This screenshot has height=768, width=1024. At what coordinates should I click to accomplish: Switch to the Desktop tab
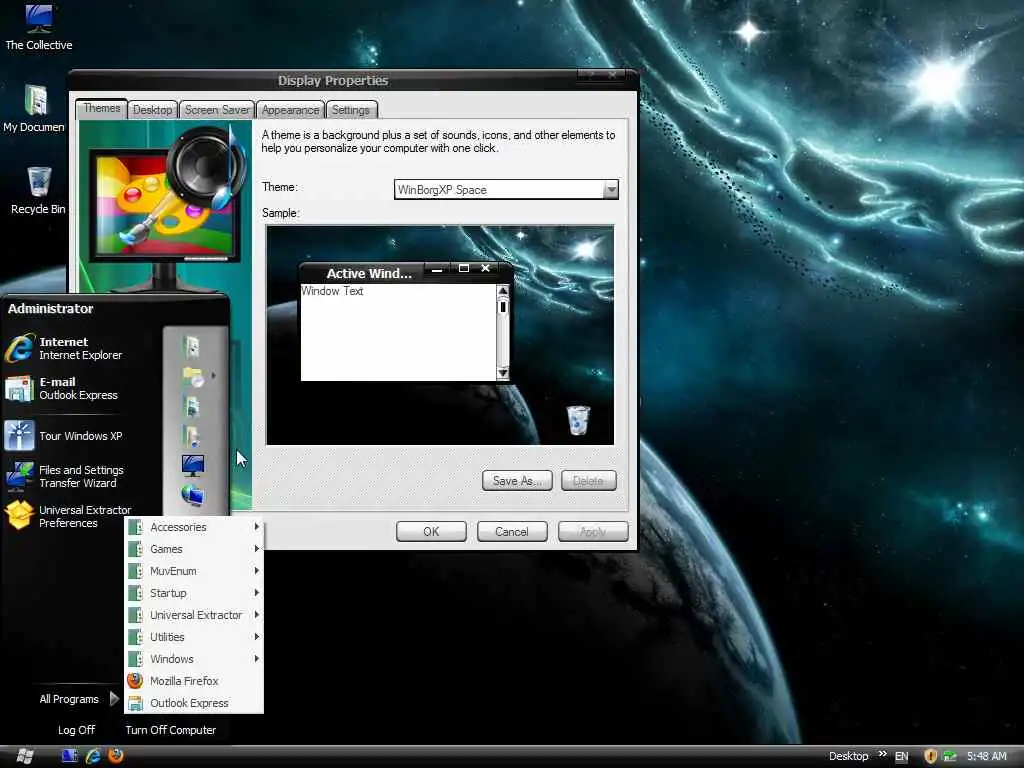(153, 110)
